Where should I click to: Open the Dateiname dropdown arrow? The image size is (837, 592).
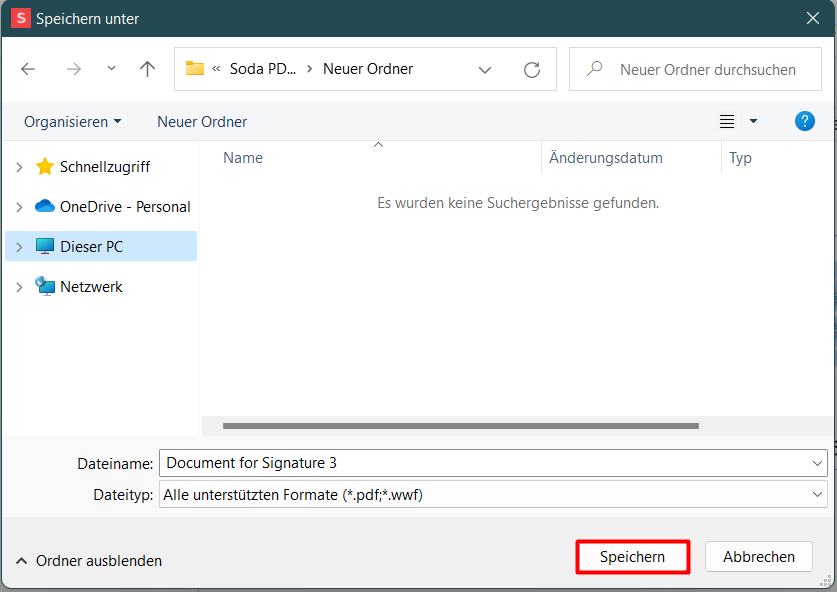817,463
